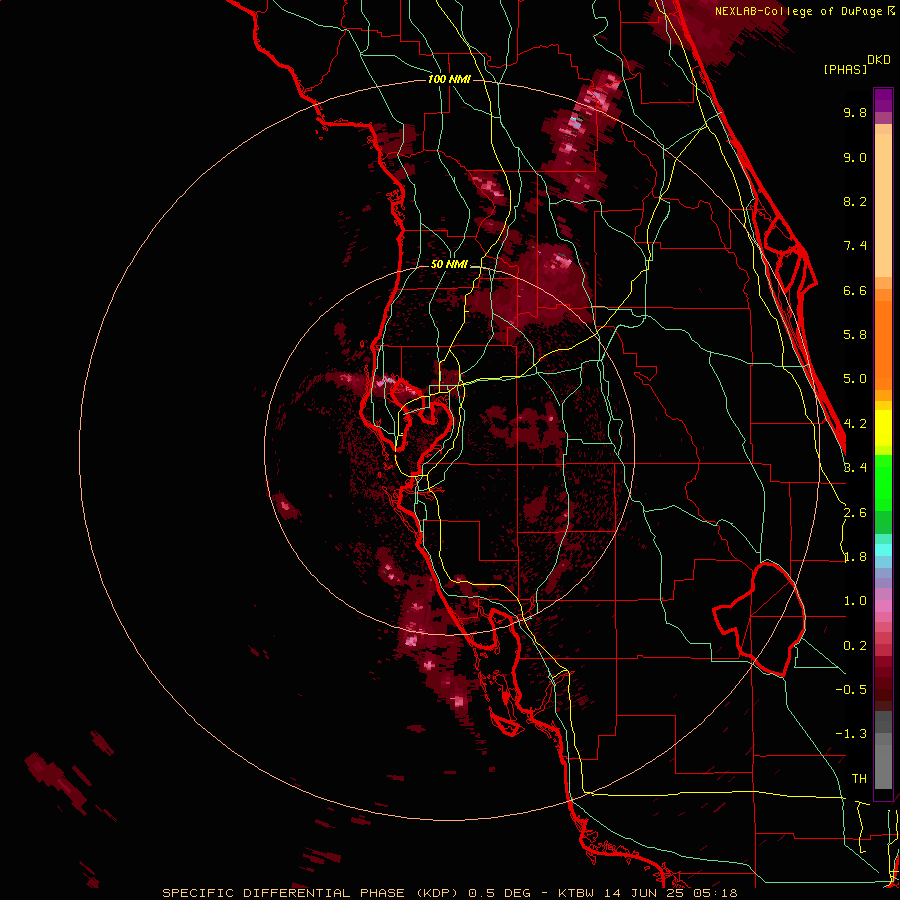This screenshot has width=900, height=900.
Task: Click the yellow segment of color bar
Action: (x=883, y=428)
